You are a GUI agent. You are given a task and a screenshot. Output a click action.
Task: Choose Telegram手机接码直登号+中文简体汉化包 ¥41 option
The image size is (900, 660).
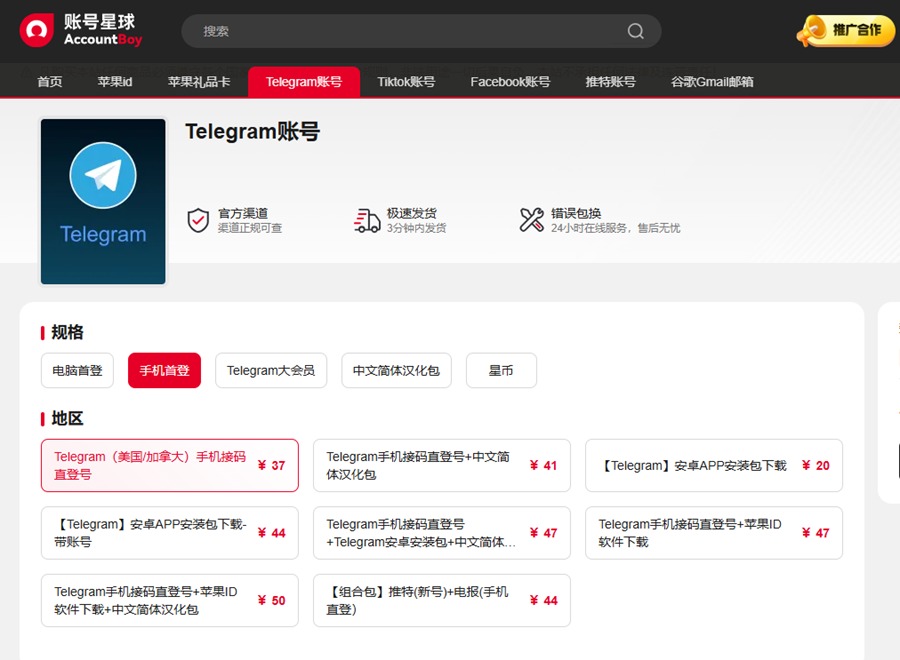click(442, 465)
